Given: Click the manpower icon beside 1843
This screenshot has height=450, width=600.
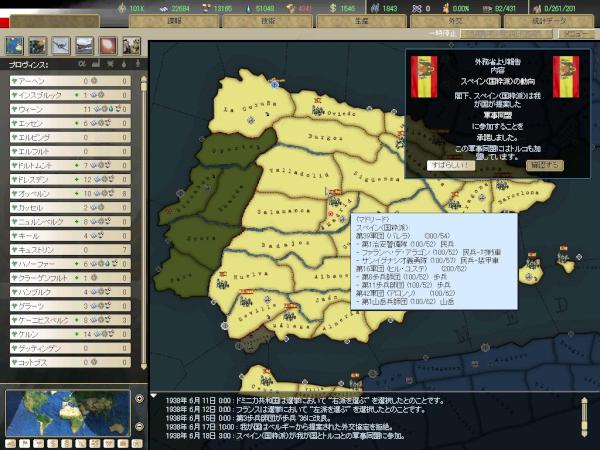Looking at the screenshot, I should (375, 8).
